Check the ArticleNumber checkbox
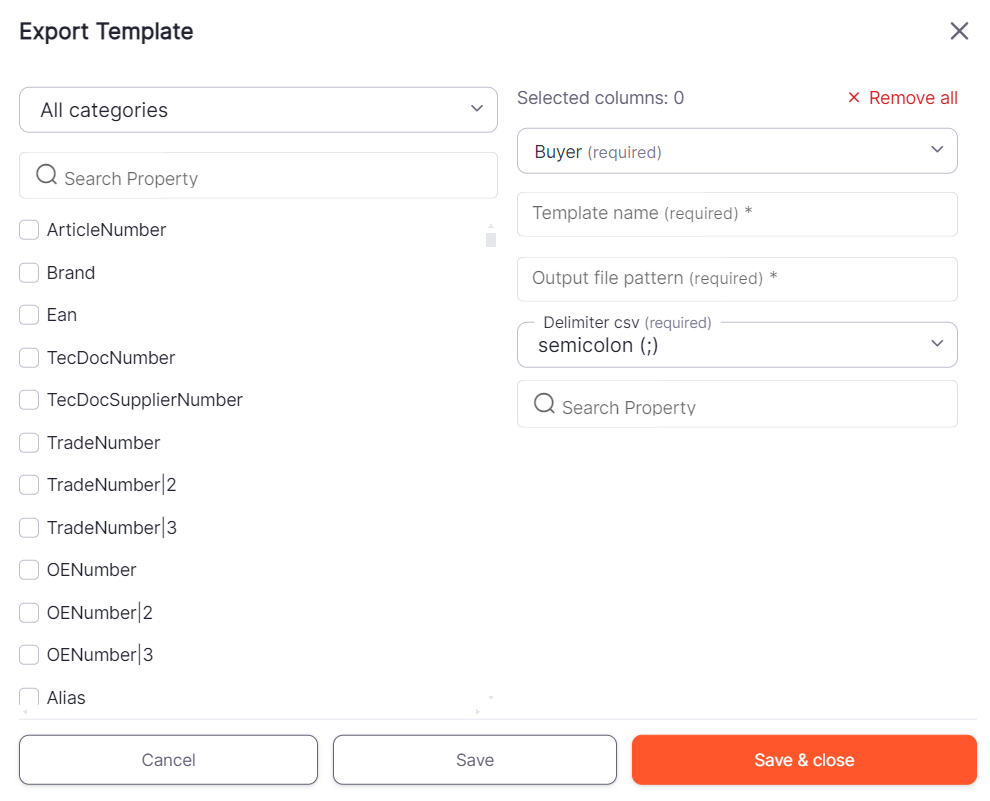Viewport: 990px width, 801px height. [x=29, y=230]
